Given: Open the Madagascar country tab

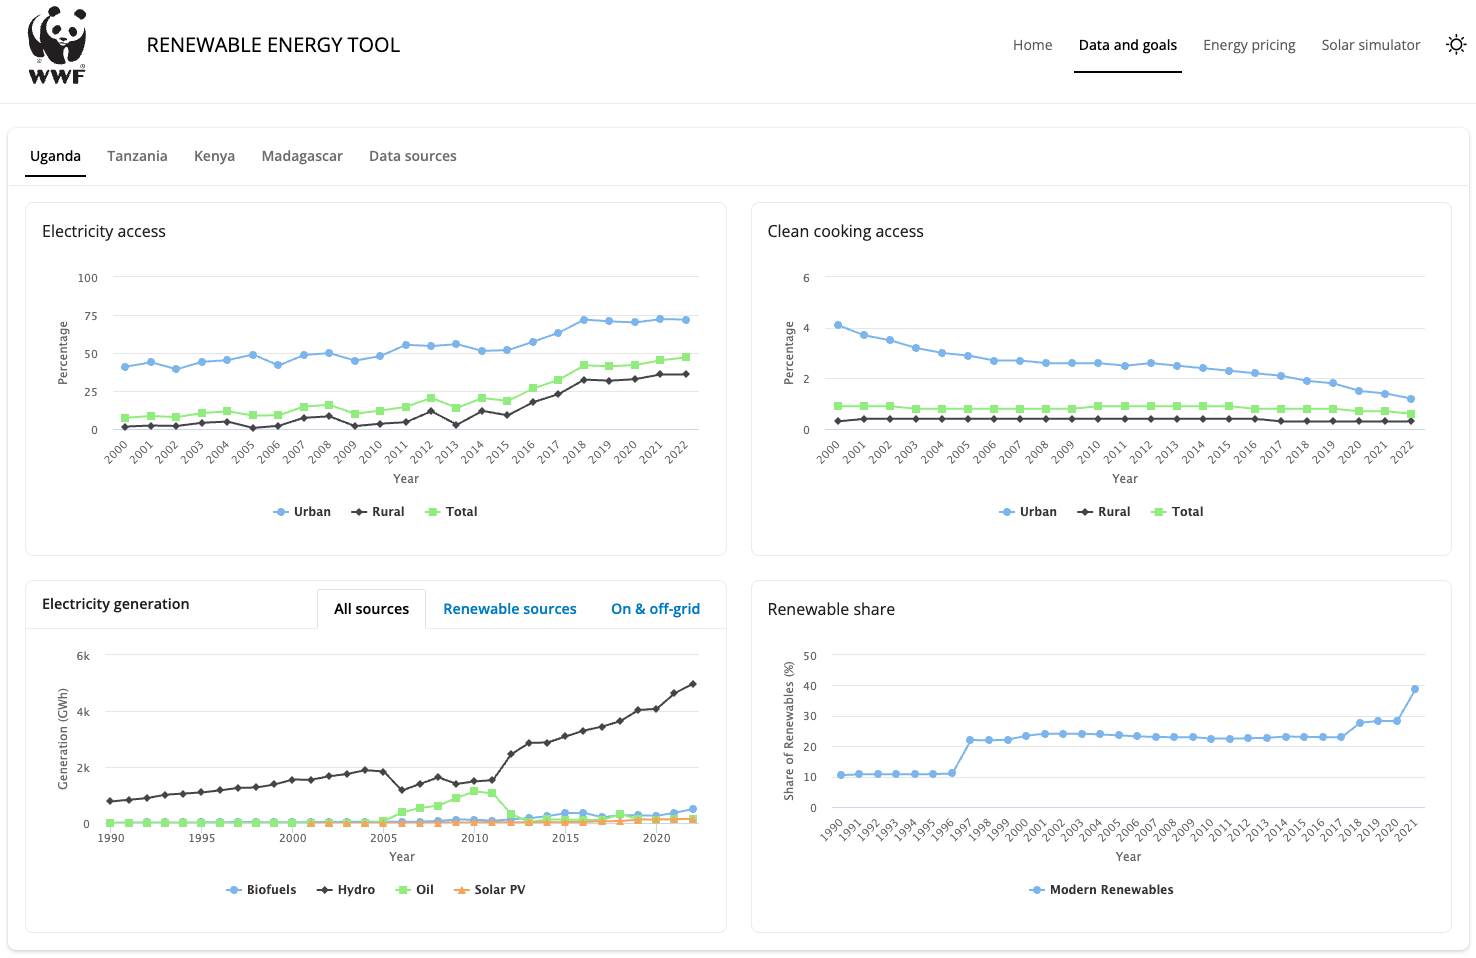Looking at the screenshot, I should point(302,156).
